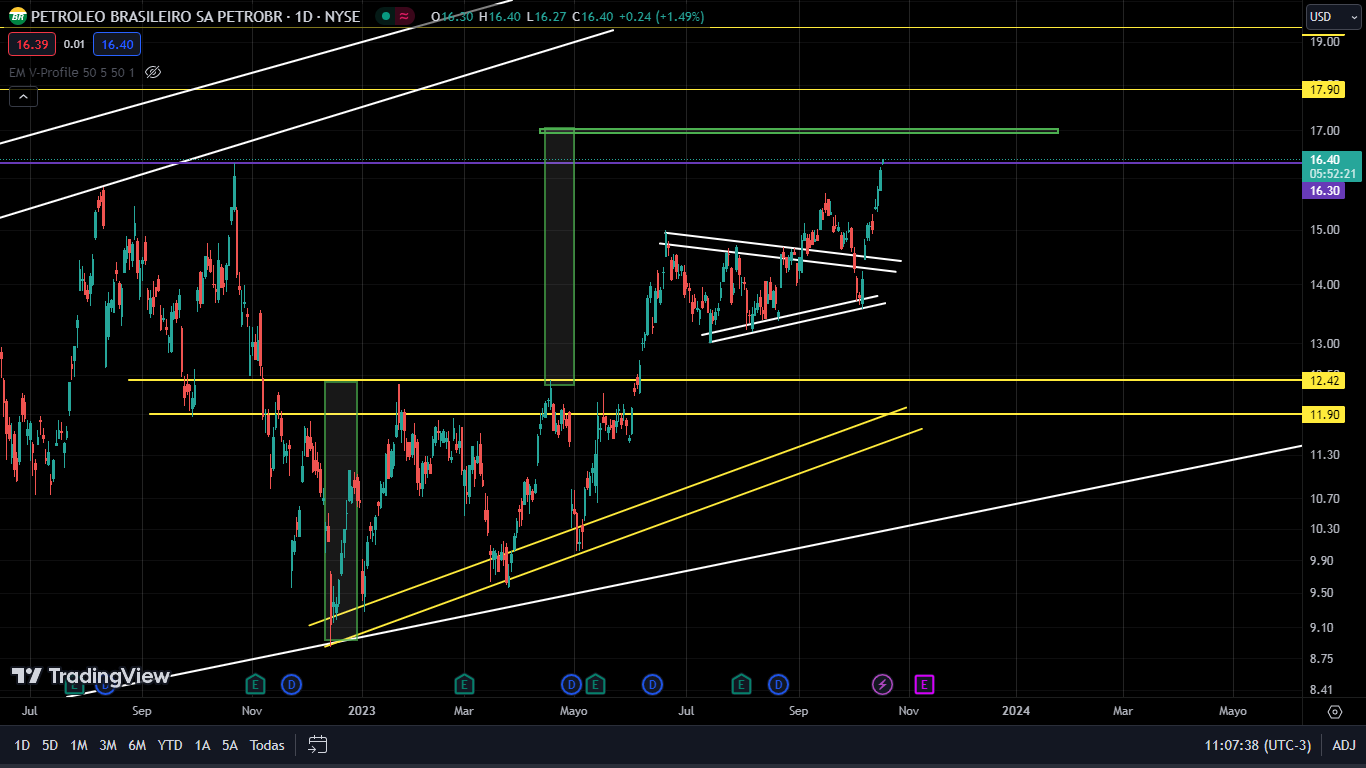This screenshot has width=1366, height=768.
Task: Click the yellow 12.42 horizontal line label
Action: click(x=1325, y=380)
